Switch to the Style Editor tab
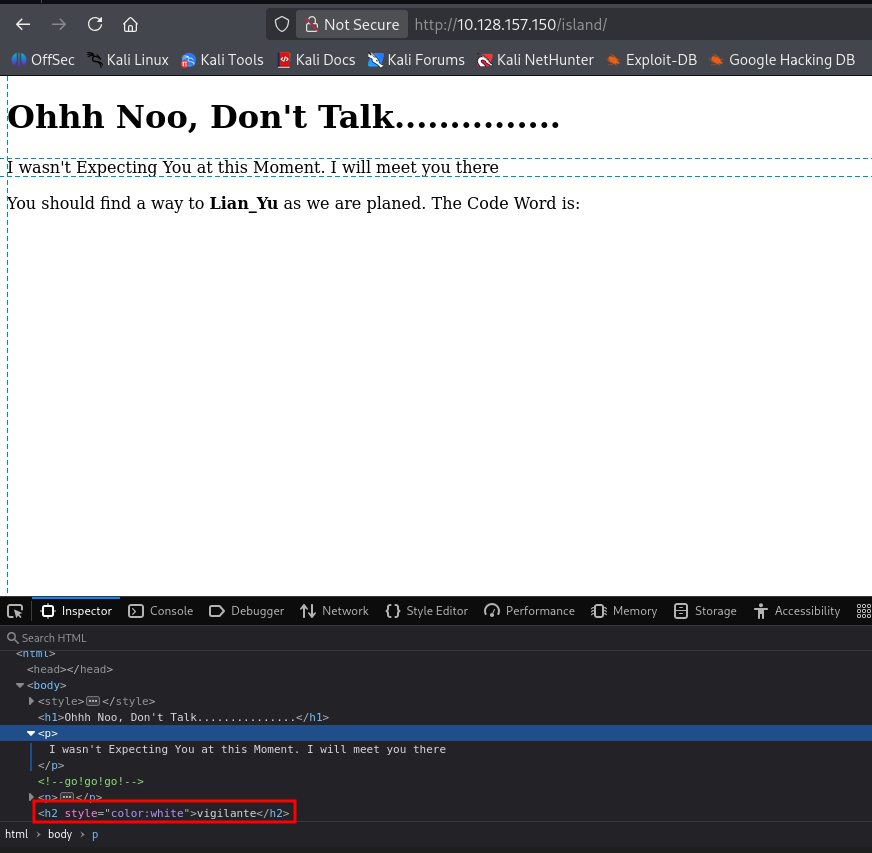 pyautogui.click(x=427, y=611)
